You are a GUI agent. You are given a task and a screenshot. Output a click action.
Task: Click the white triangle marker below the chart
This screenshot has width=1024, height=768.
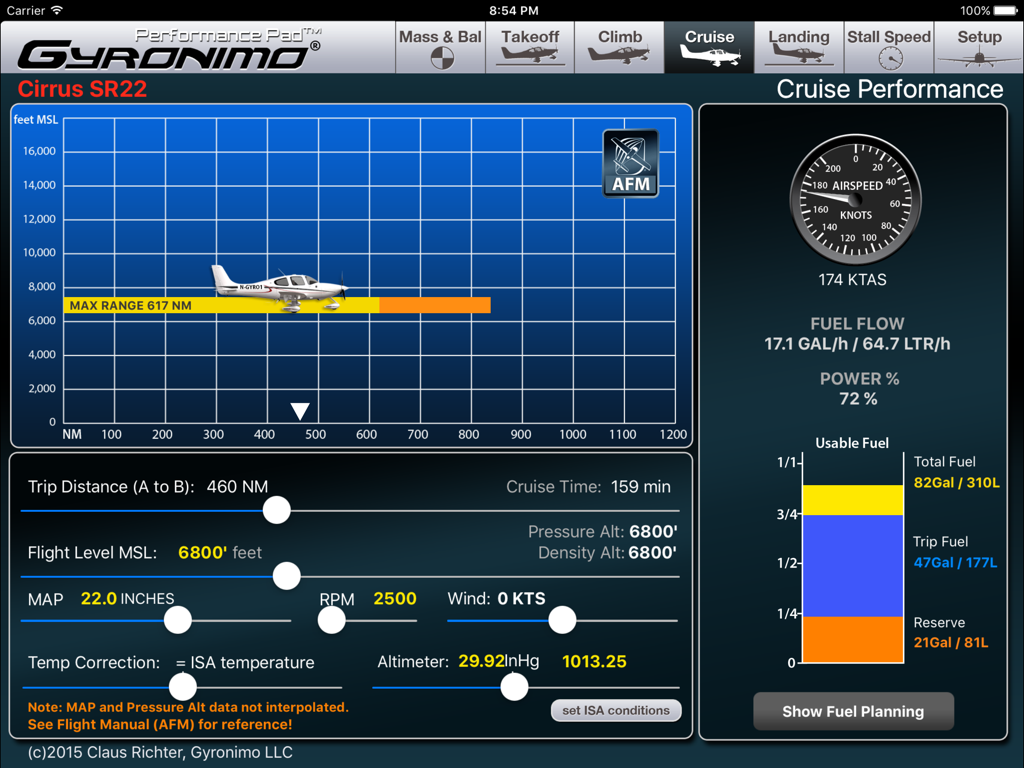(298, 408)
